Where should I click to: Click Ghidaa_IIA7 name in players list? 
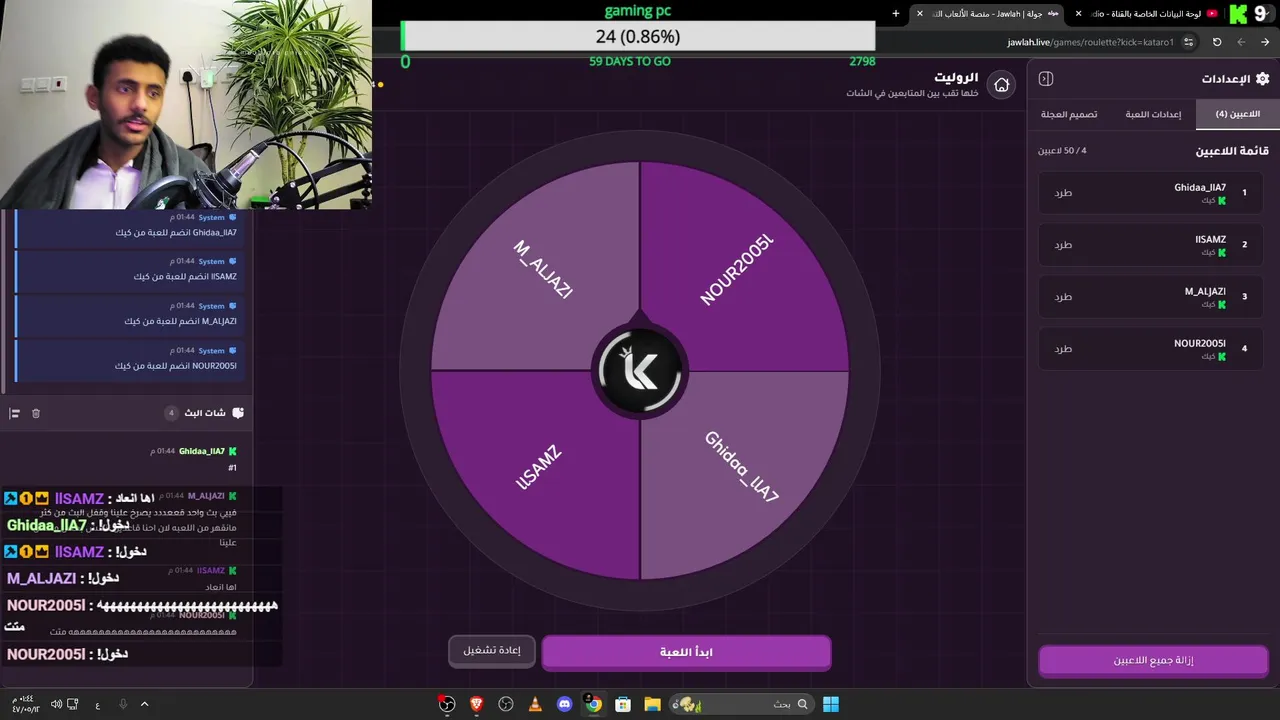pos(1200,187)
